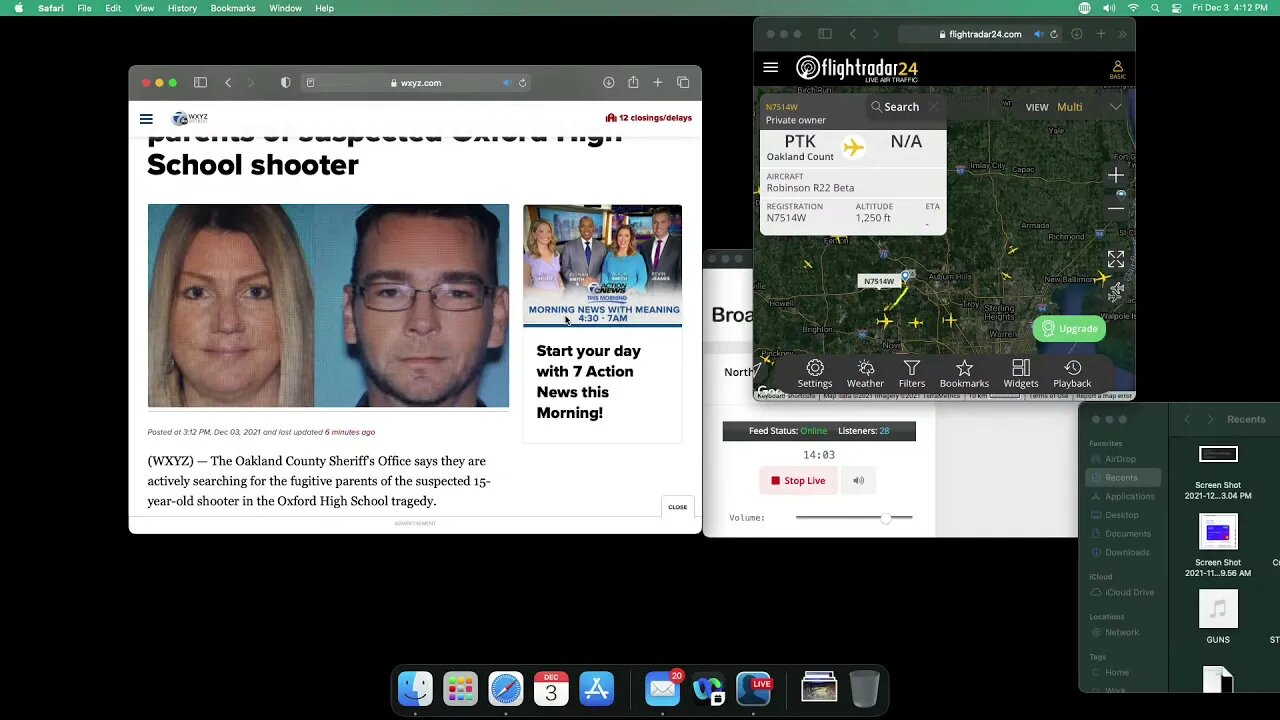Open the File menu in menu bar
The image size is (1280, 720).
click(x=84, y=8)
